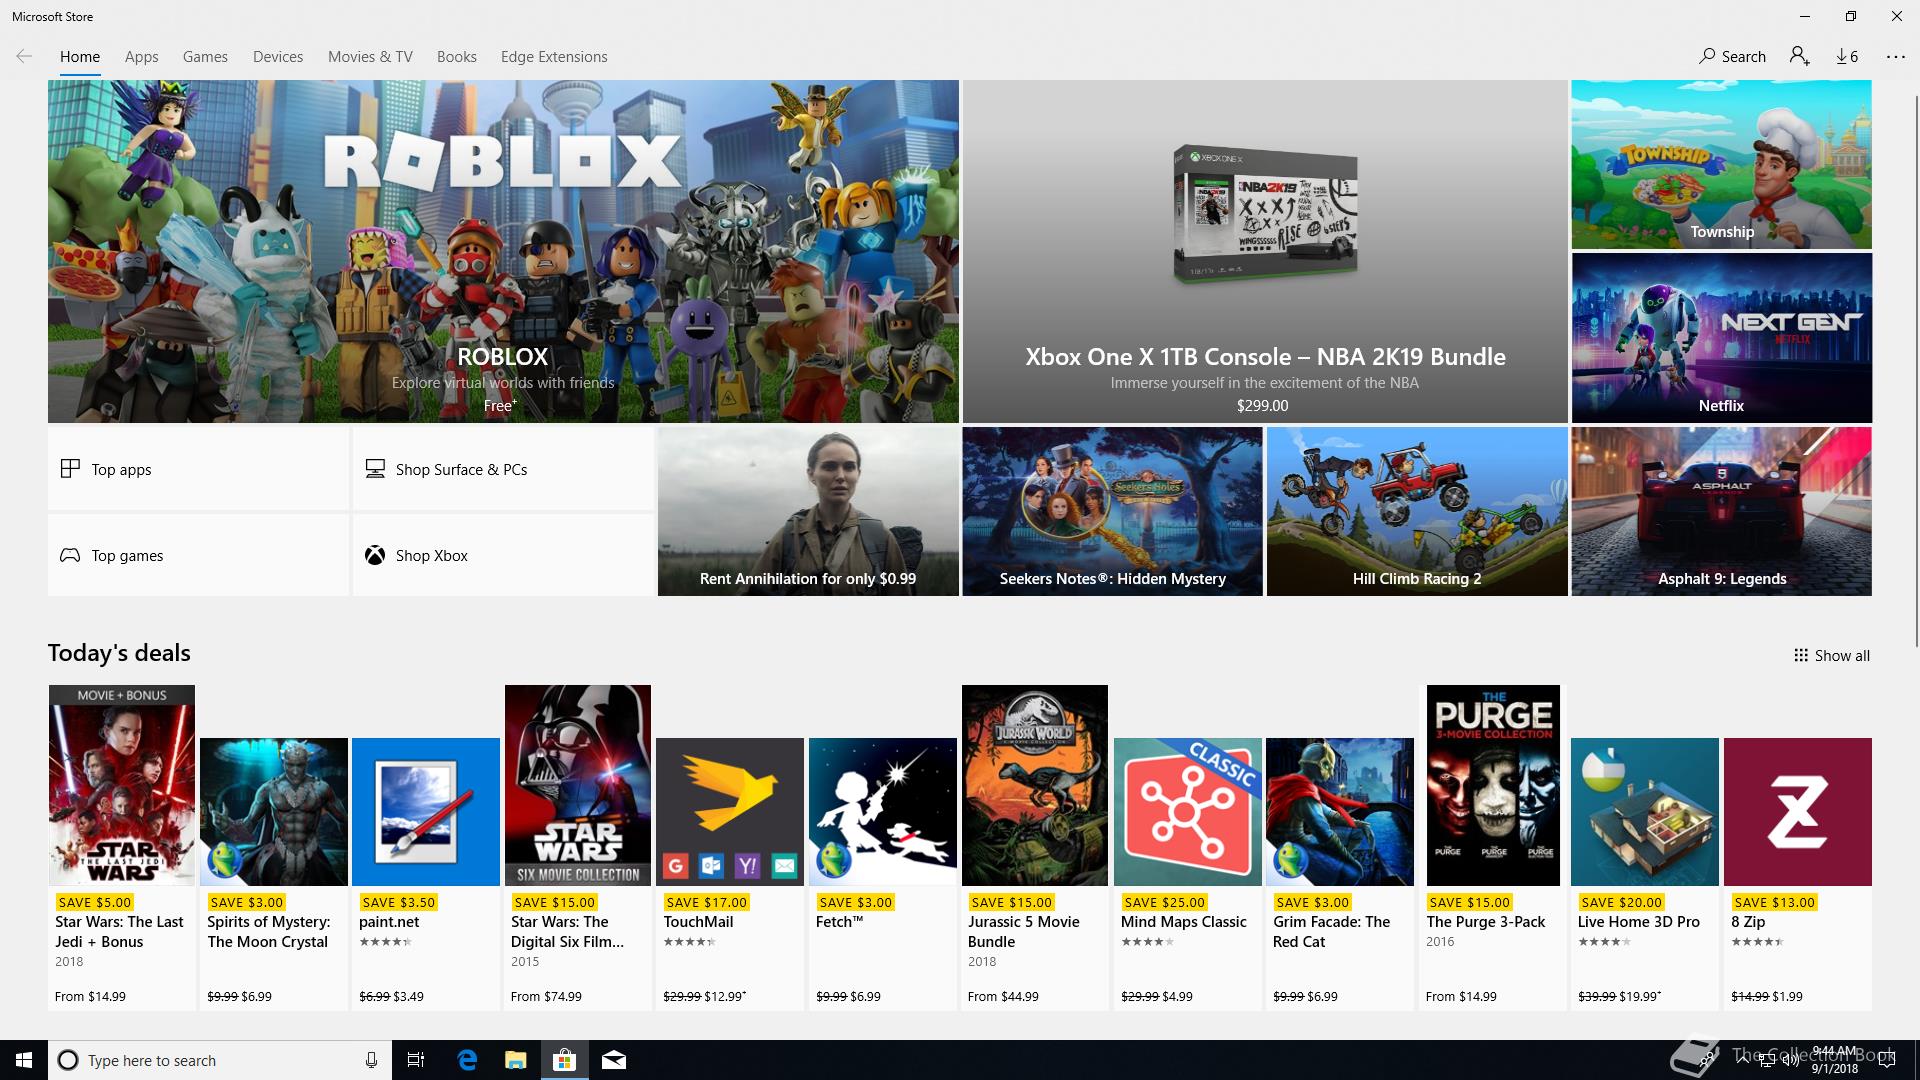1920x1080 pixels.
Task: Click the Shop Xbox link
Action: [x=503, y=555]
